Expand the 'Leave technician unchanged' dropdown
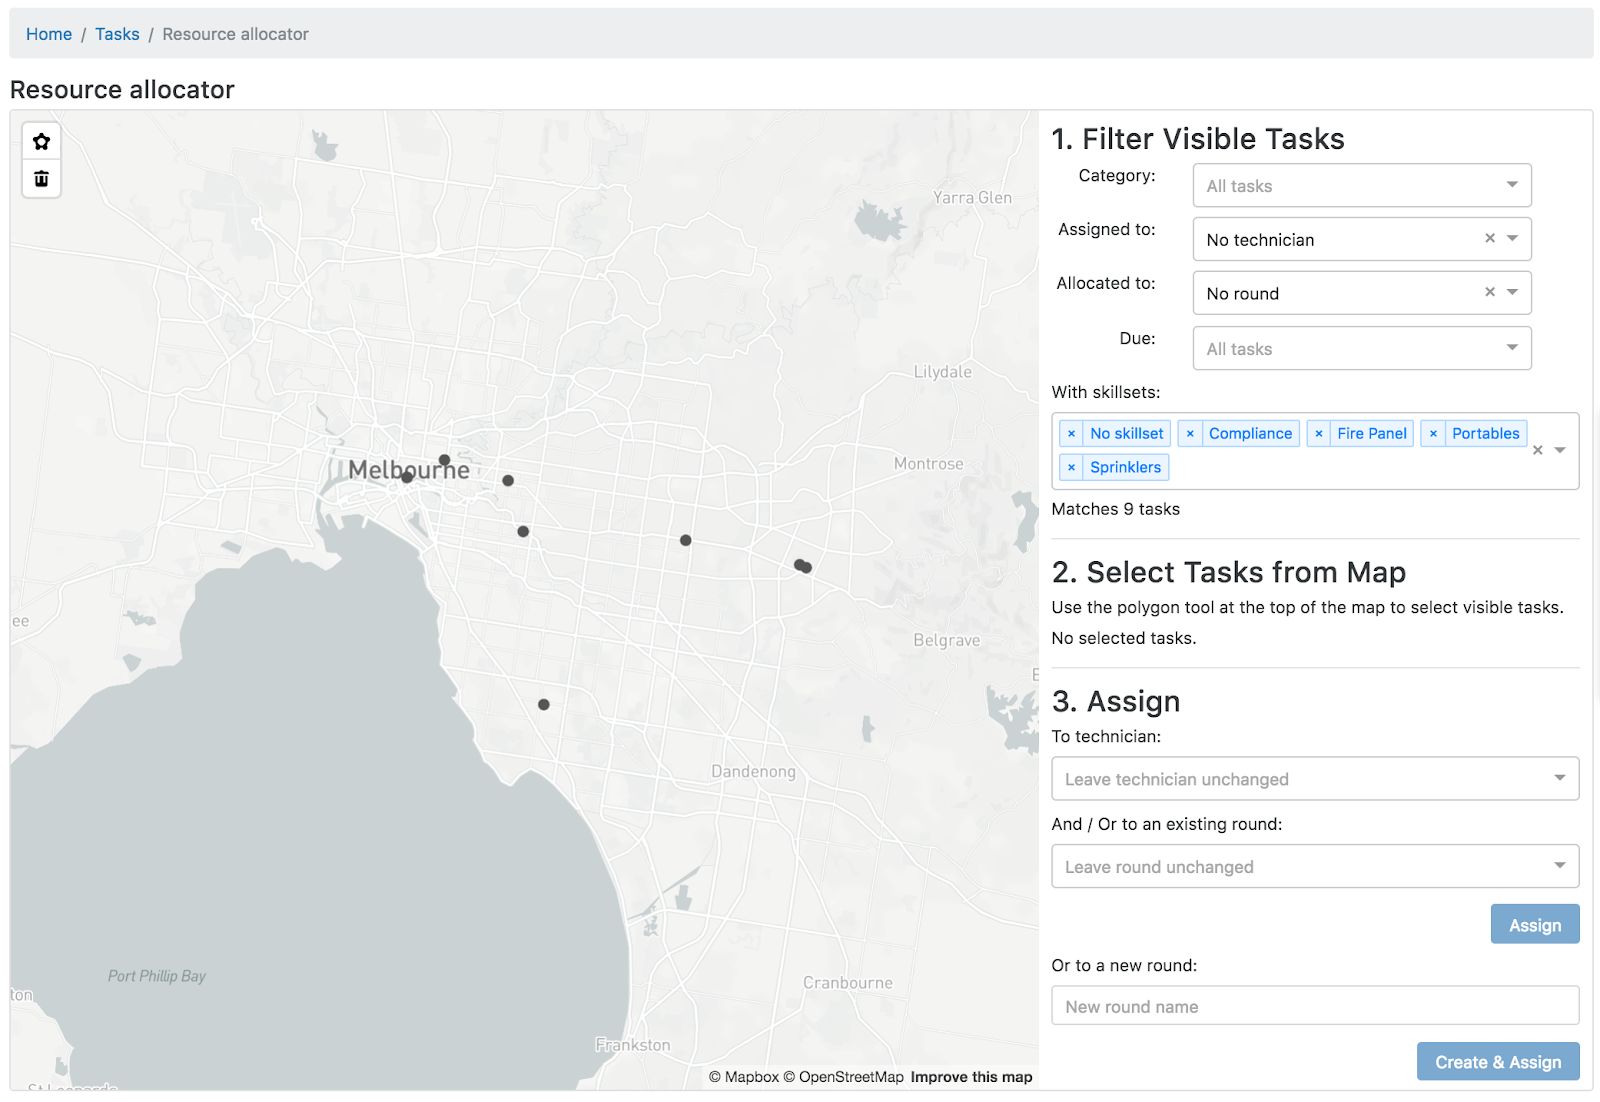The width and height of the screenshot is (1600, 1102). [x=1314, y=779]
